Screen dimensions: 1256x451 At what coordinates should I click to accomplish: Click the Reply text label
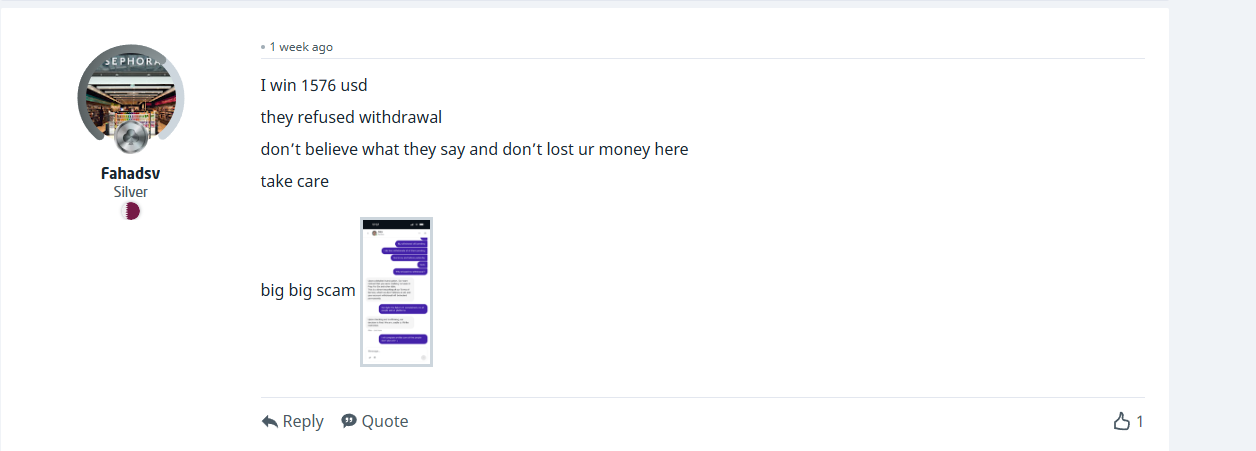pos(303,421)
